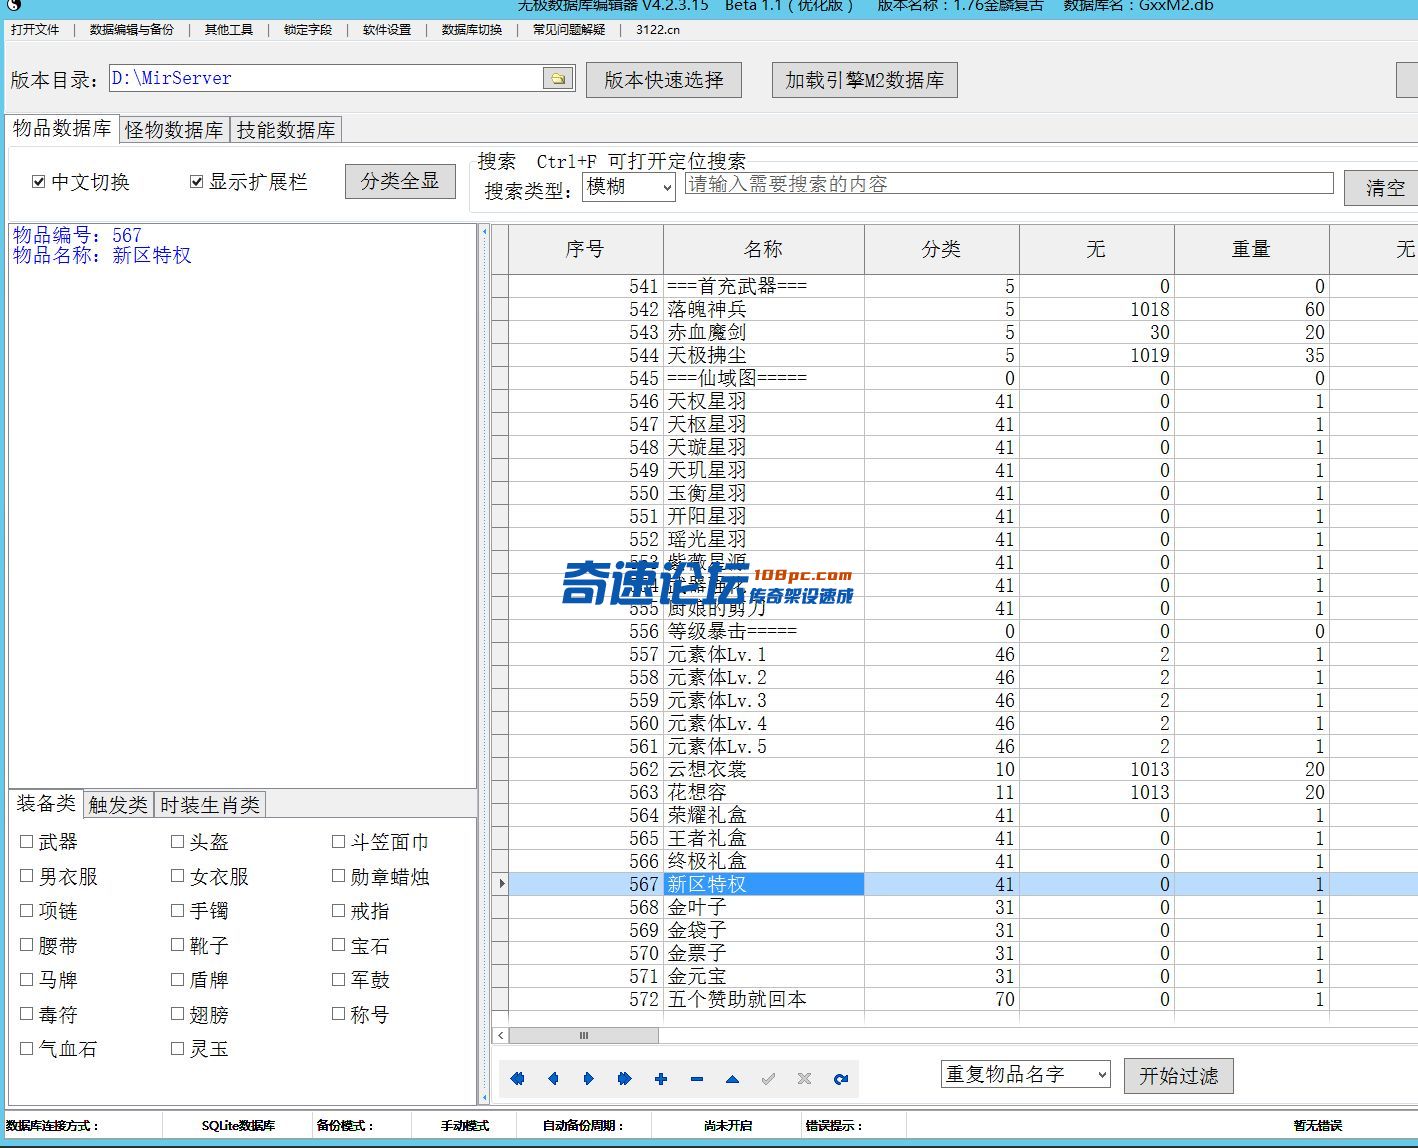1418x1148 pixels.
Task: Click the 版本快速选择 button
Action: tap(664, 80)
